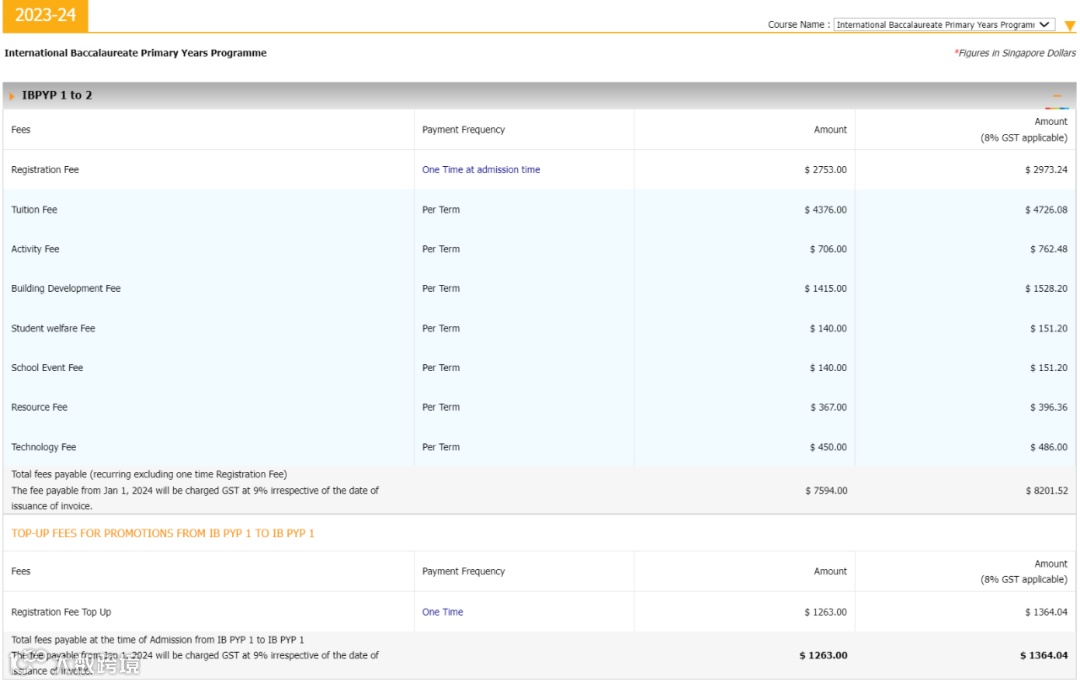Screen dimensions: 1080x683
Task: Click 'Per Term' in the Tuition Fee row
Action: coord(441,209)
